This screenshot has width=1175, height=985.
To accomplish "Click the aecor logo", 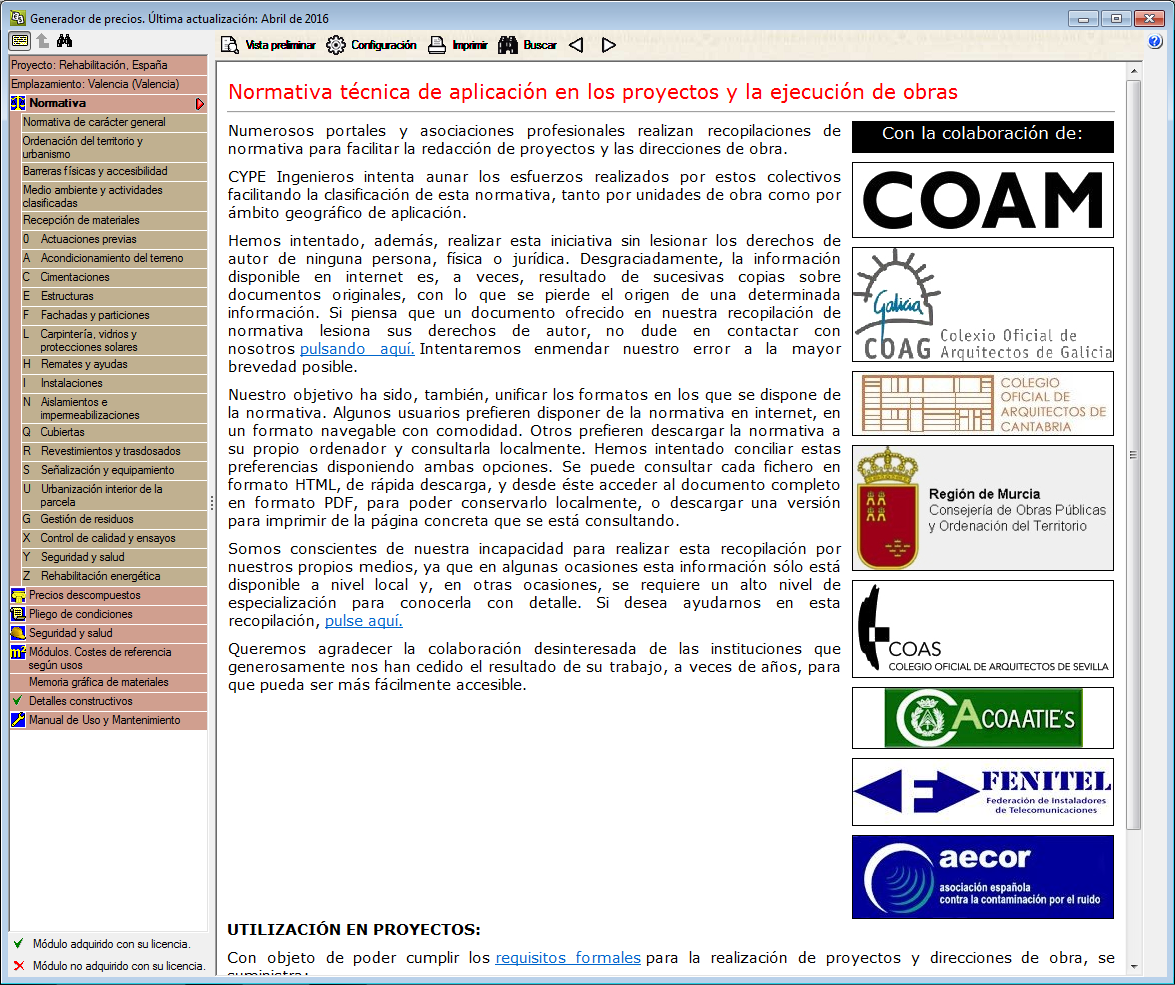I will 982,877.
